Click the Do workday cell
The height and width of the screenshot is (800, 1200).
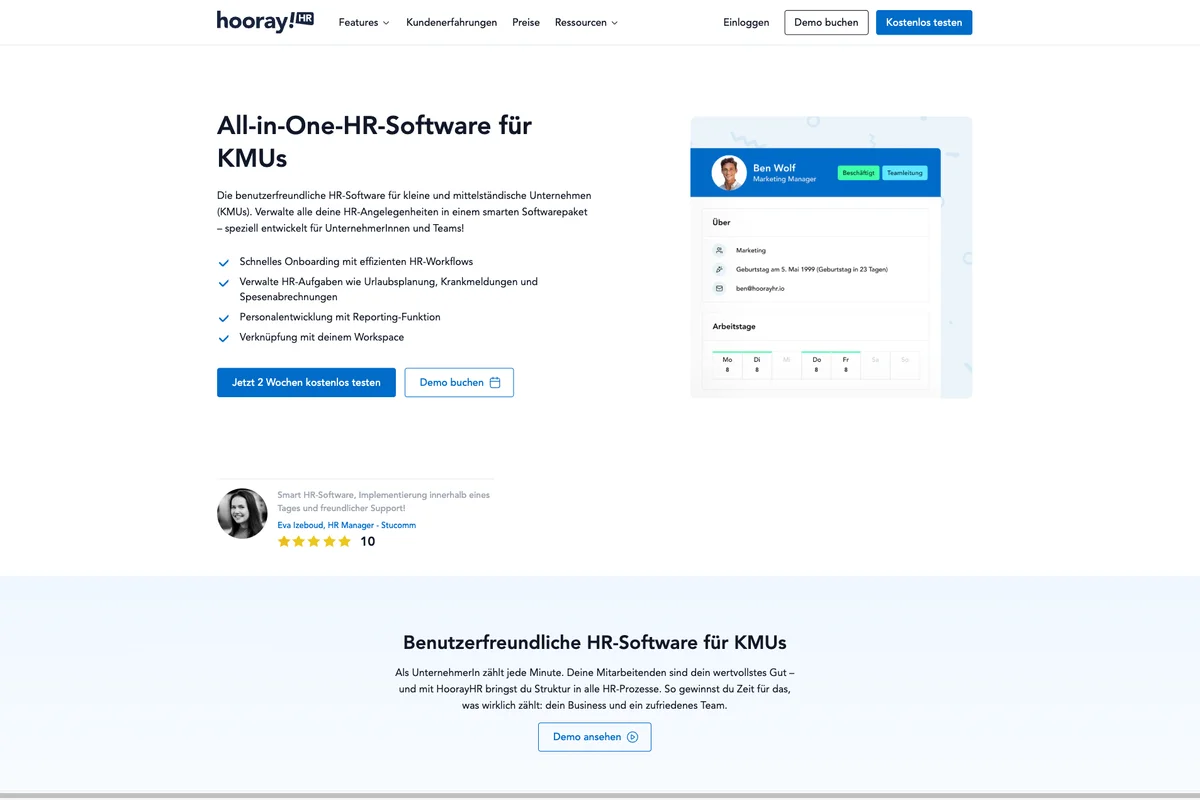click(x=816, y=364)
